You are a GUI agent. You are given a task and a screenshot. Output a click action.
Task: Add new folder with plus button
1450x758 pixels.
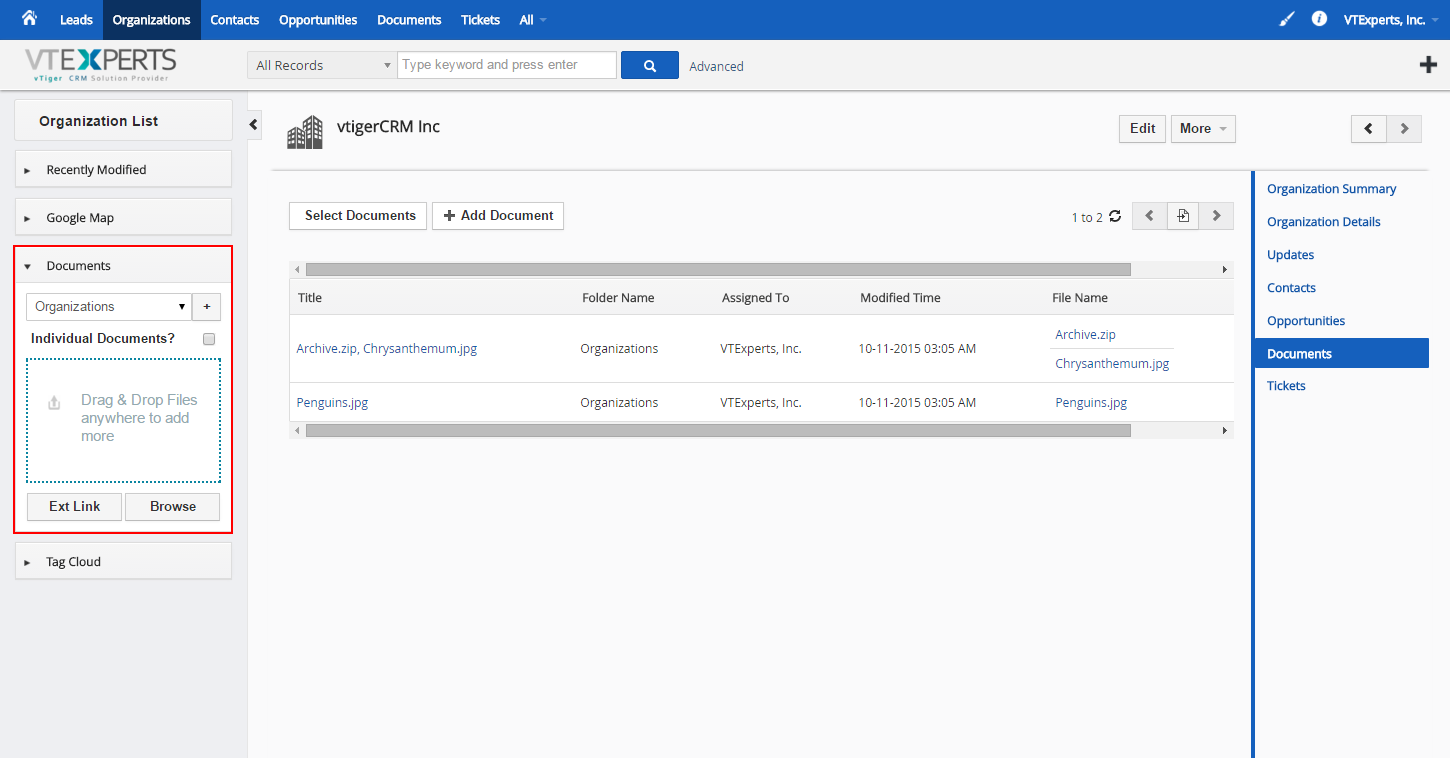[207, 307]
